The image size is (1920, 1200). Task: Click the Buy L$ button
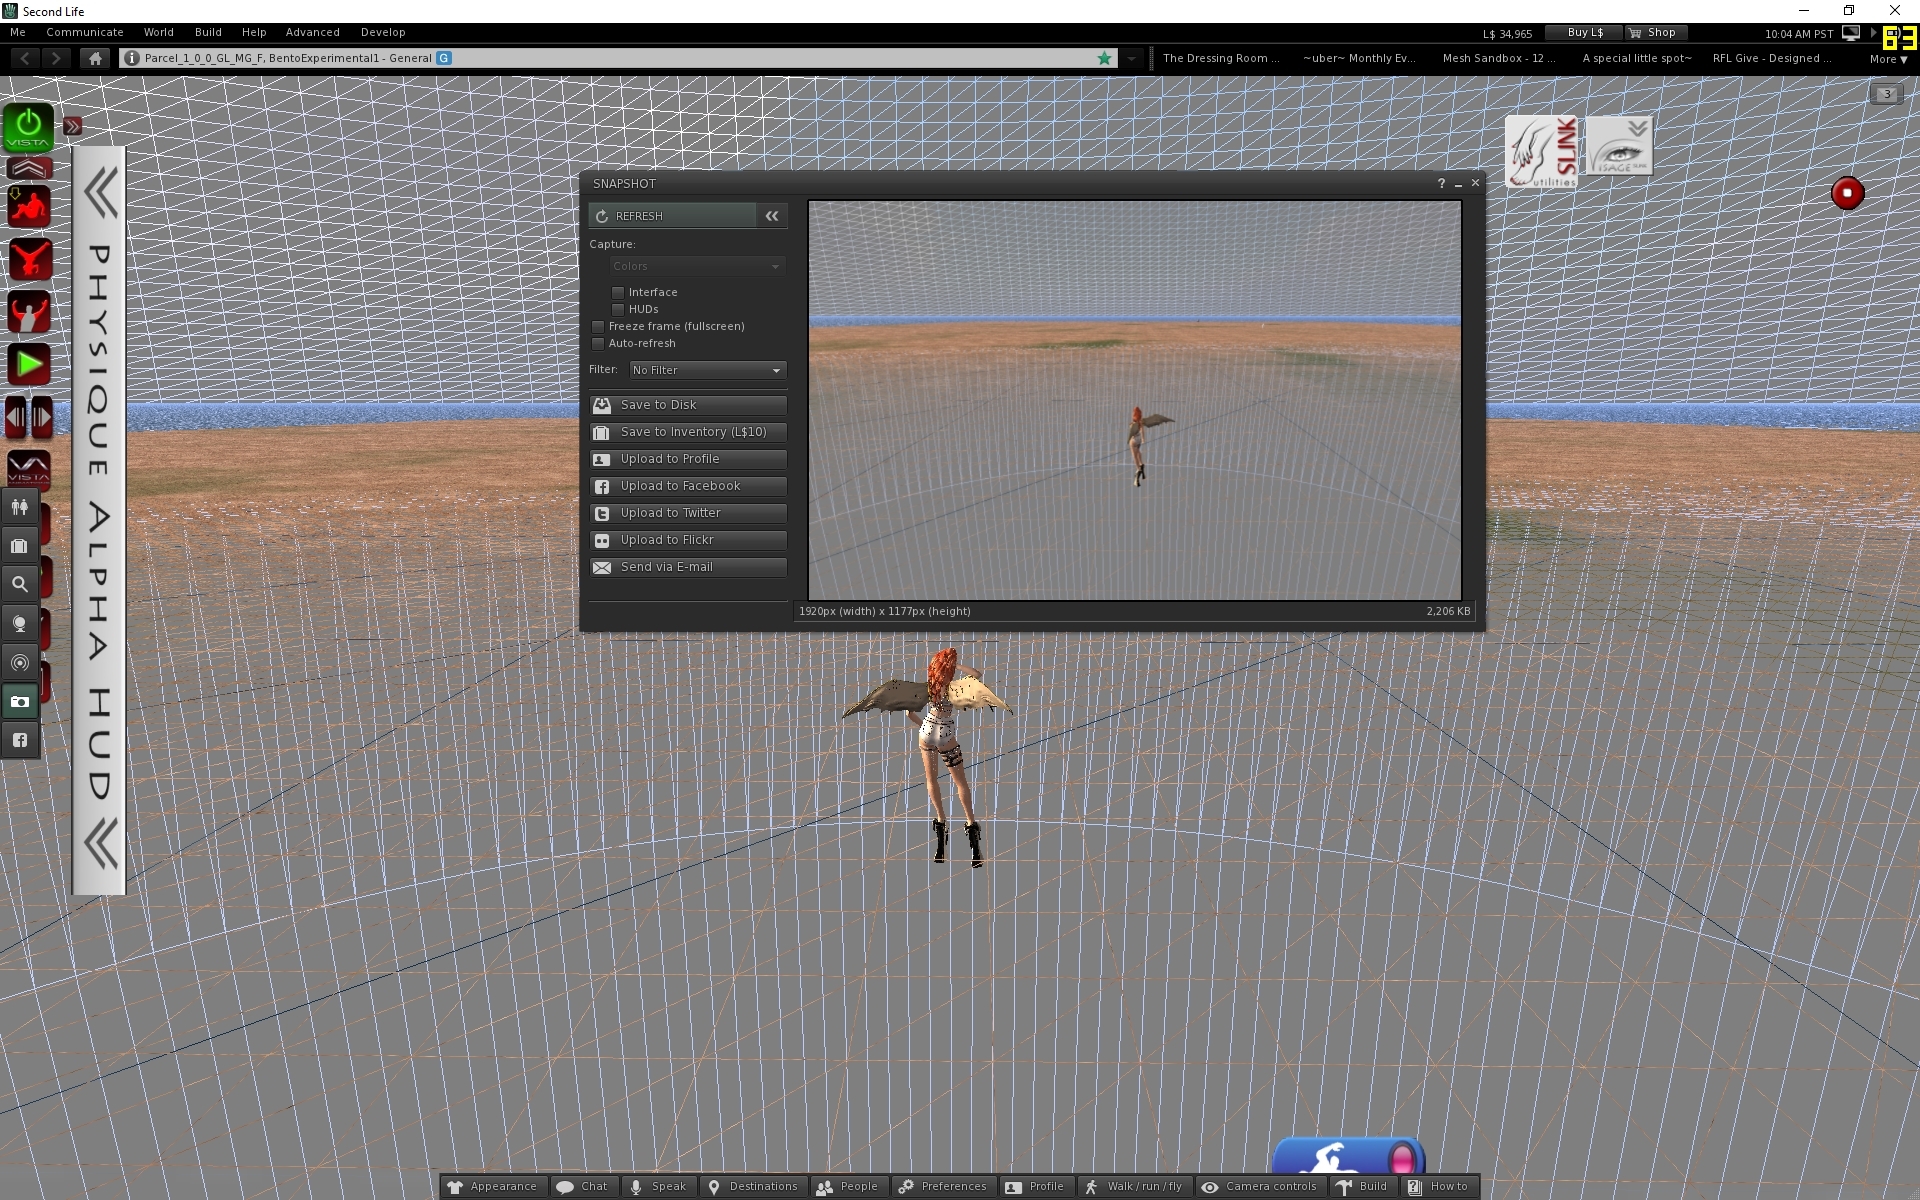pyautogui.click(x=1584, y=32)
